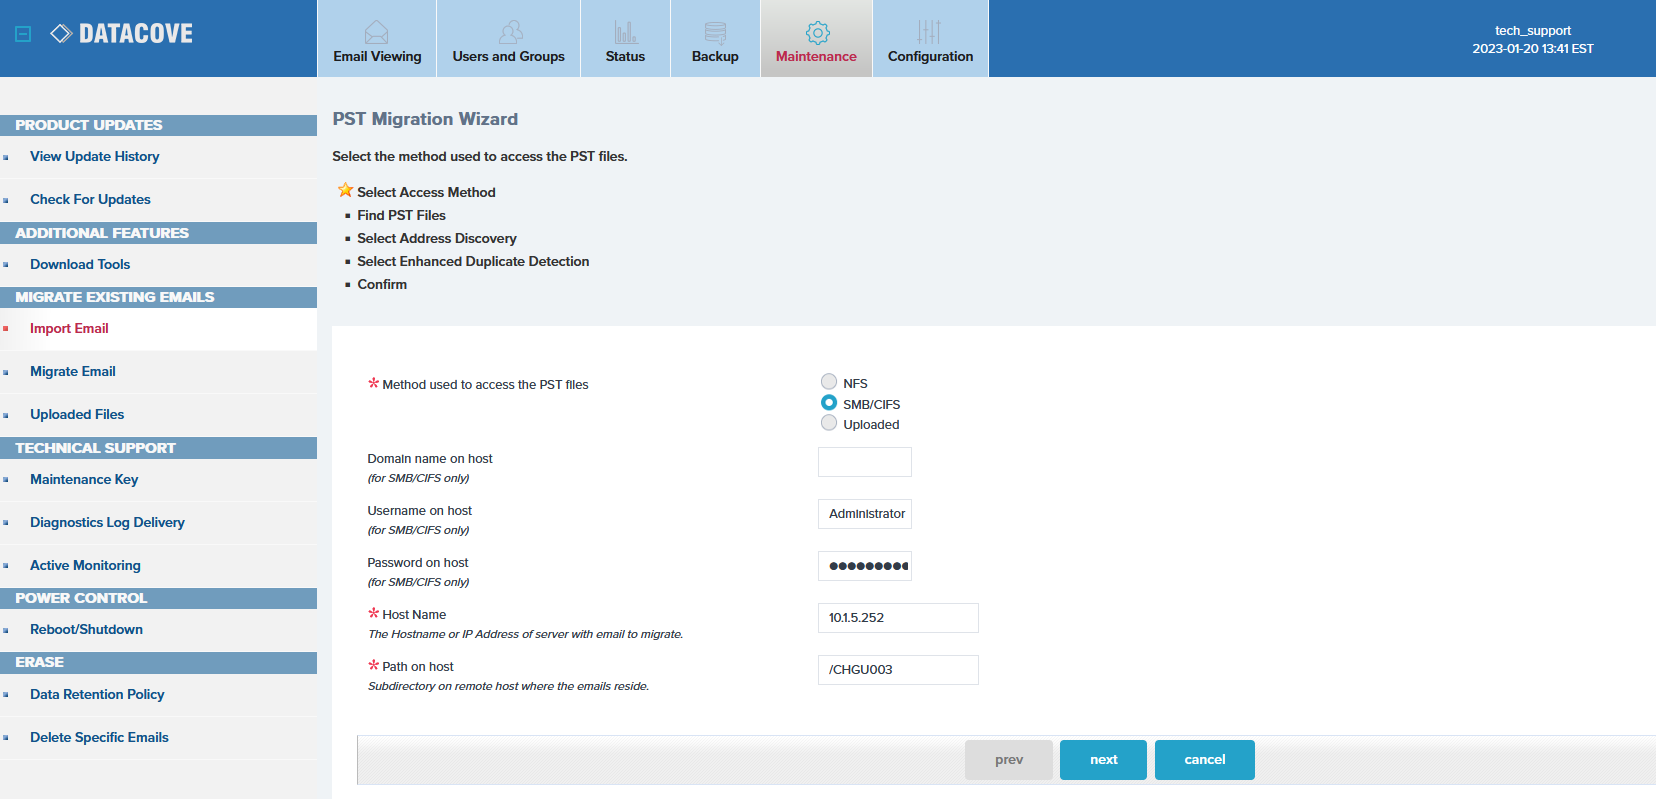Image resolution: width=1656 pixels, height=799 pixels.
Task: Go to Data Retention Policy
Action: coord(97,694)
